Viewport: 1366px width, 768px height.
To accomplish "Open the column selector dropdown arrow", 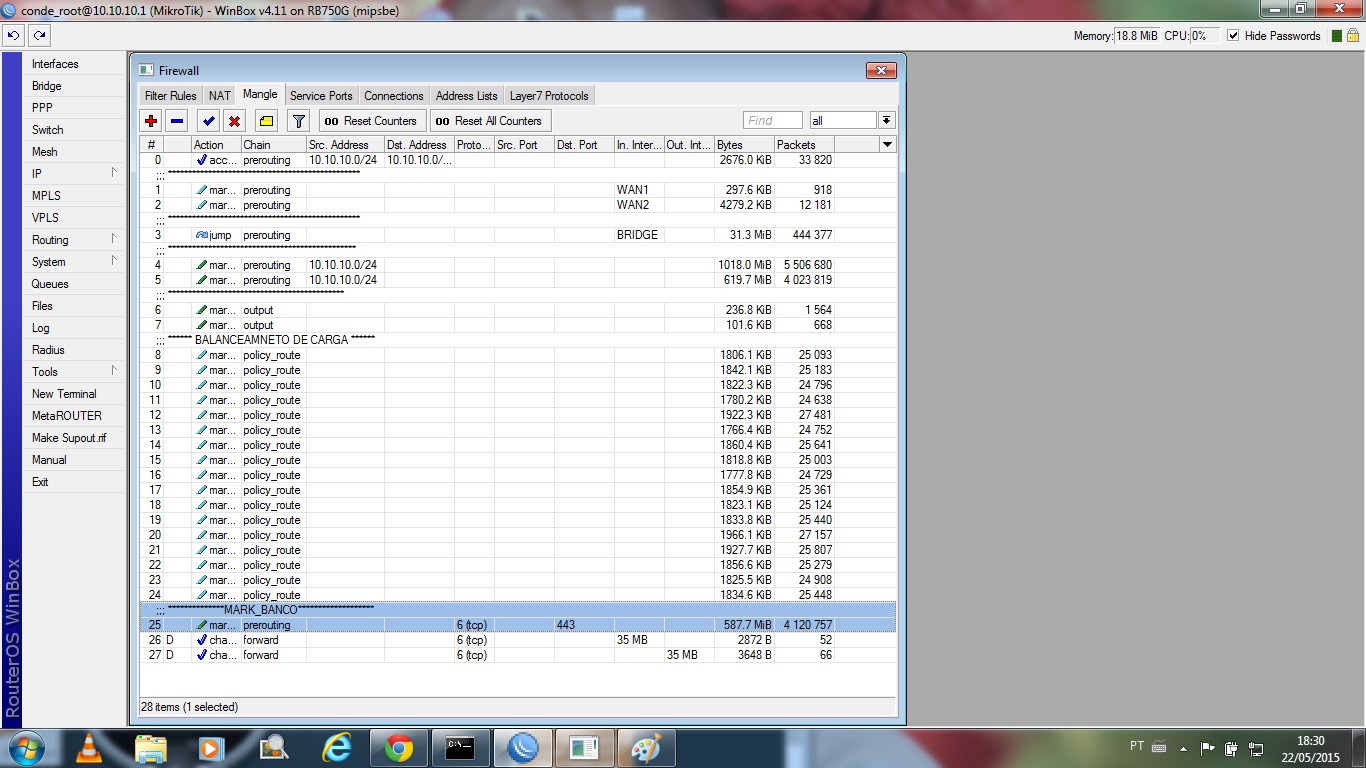I will coord(887,145).
